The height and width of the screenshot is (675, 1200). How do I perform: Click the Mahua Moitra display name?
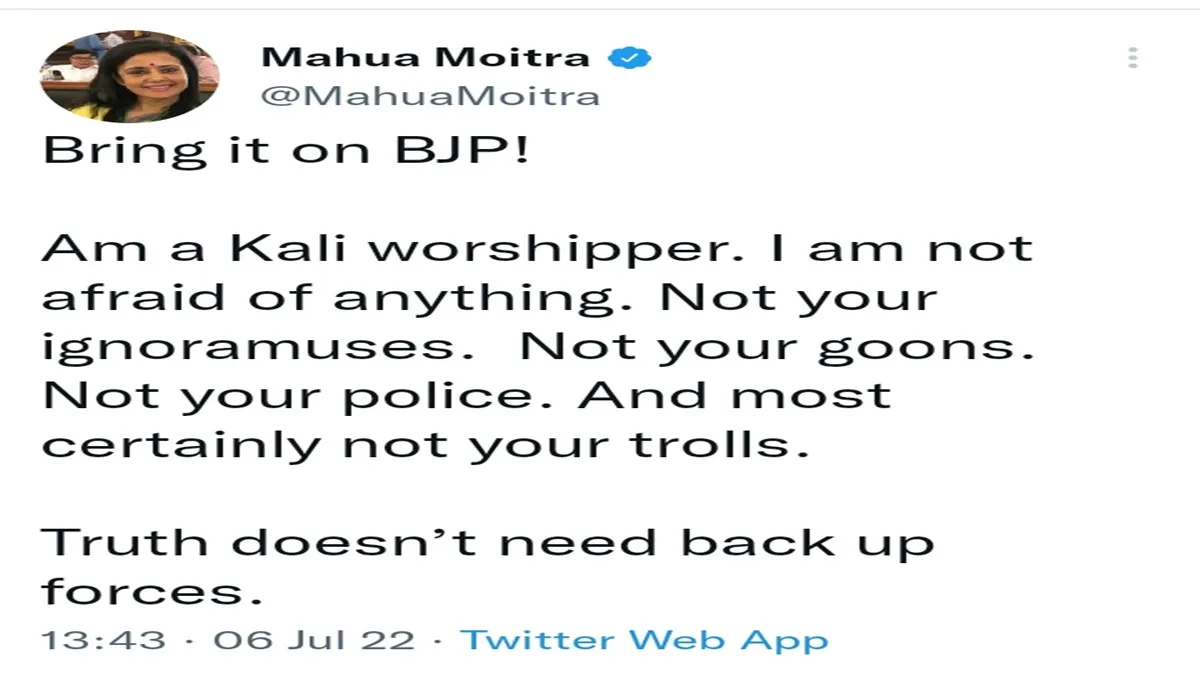coord(425,57)
